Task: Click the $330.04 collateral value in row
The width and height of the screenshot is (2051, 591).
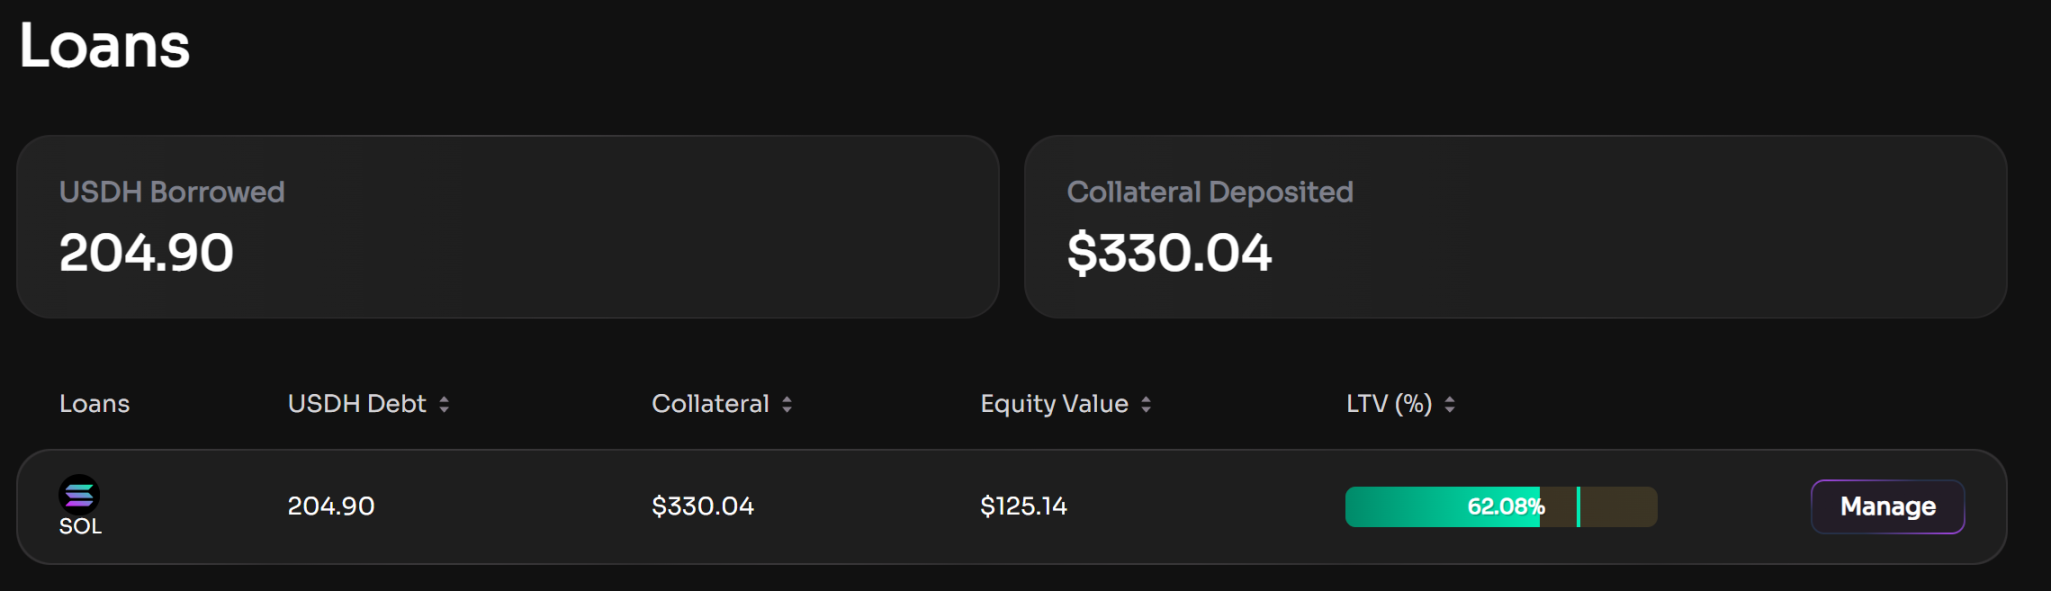Action: click(703, 506)
